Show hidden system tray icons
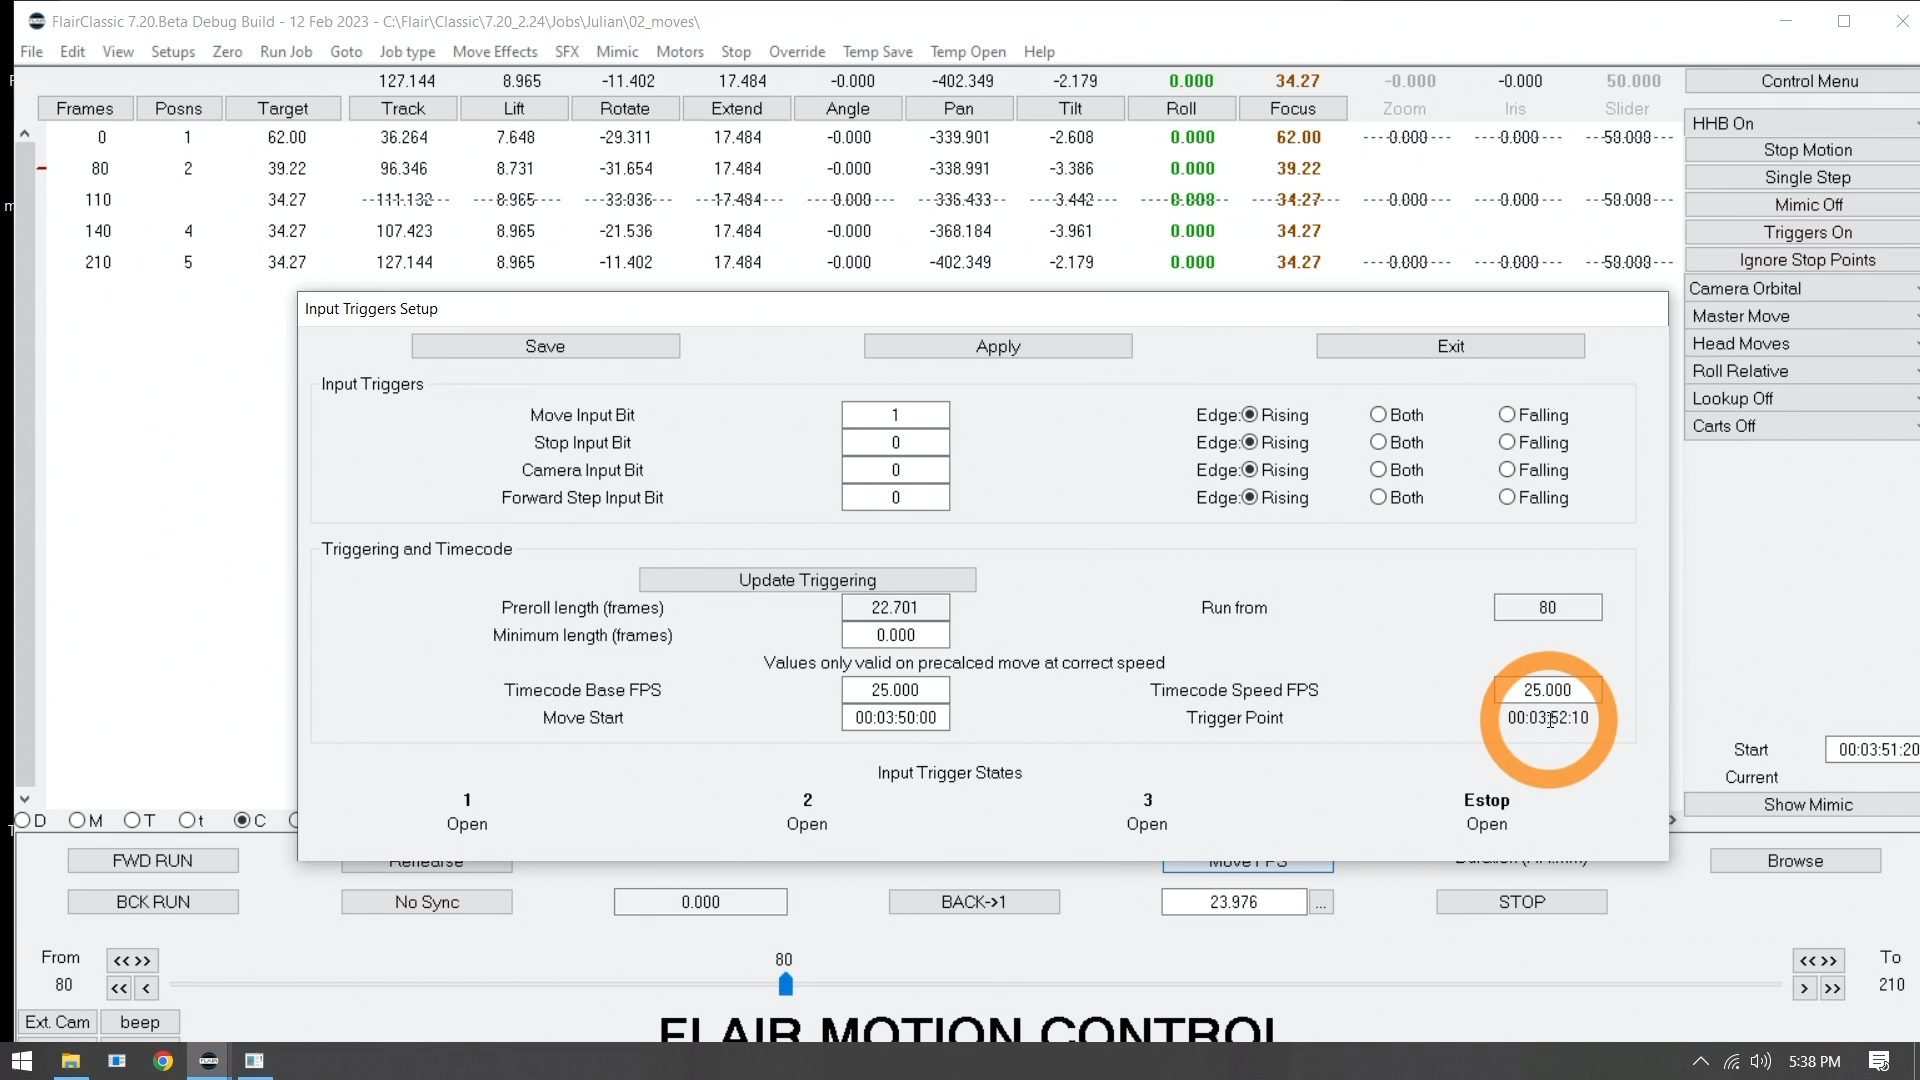Image resolution: width=1920 pixels, height=1080 pixels. coord(1700,1061)
